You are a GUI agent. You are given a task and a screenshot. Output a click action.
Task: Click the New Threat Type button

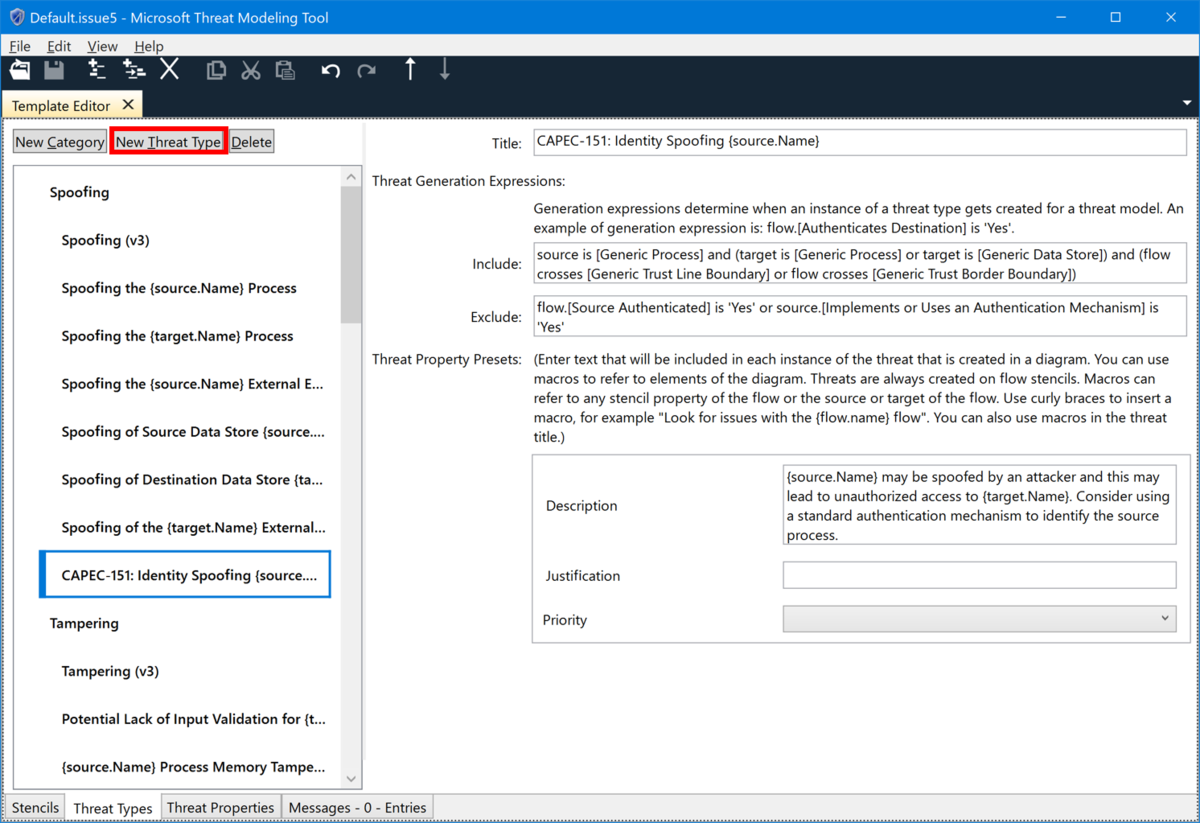pyautogui.click(x=168, y=142)
